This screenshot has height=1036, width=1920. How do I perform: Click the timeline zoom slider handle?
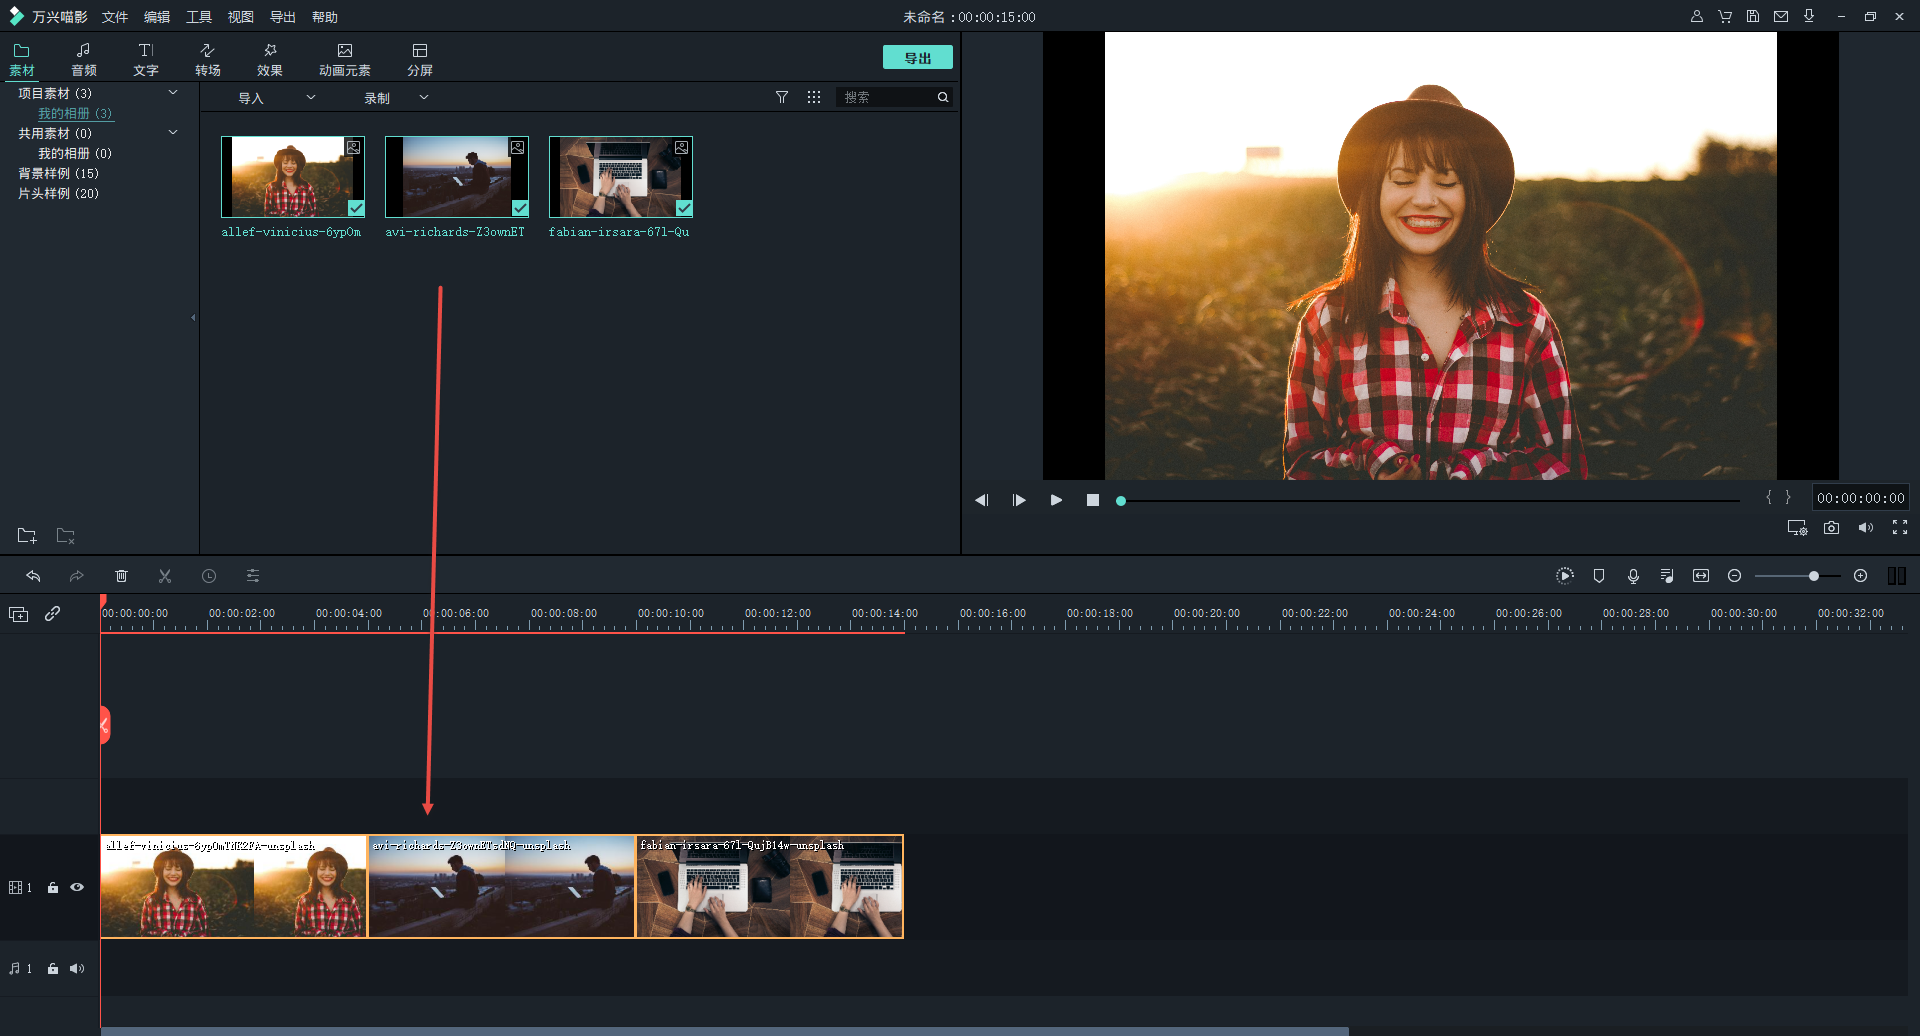(1813, 576)
